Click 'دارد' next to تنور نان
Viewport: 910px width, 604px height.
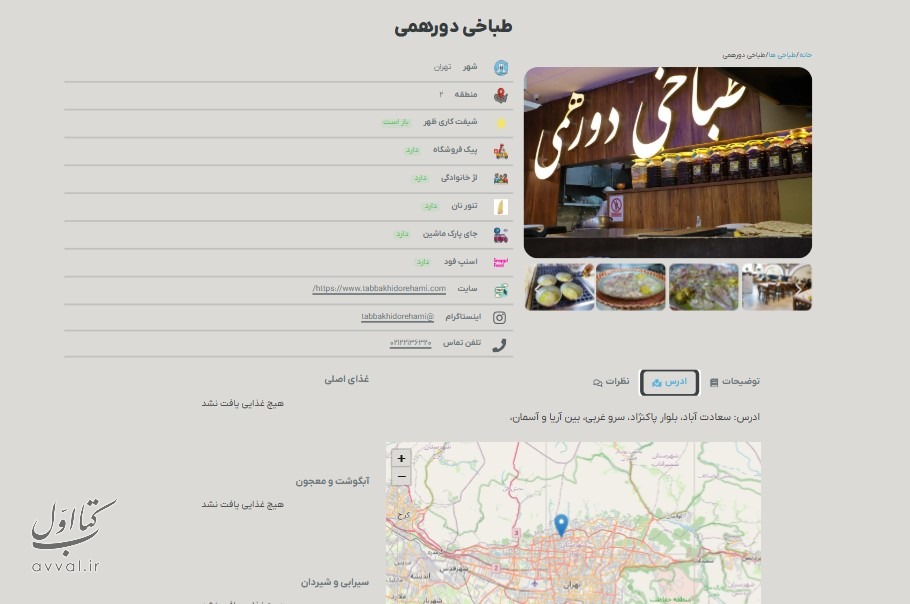[430, 206]
